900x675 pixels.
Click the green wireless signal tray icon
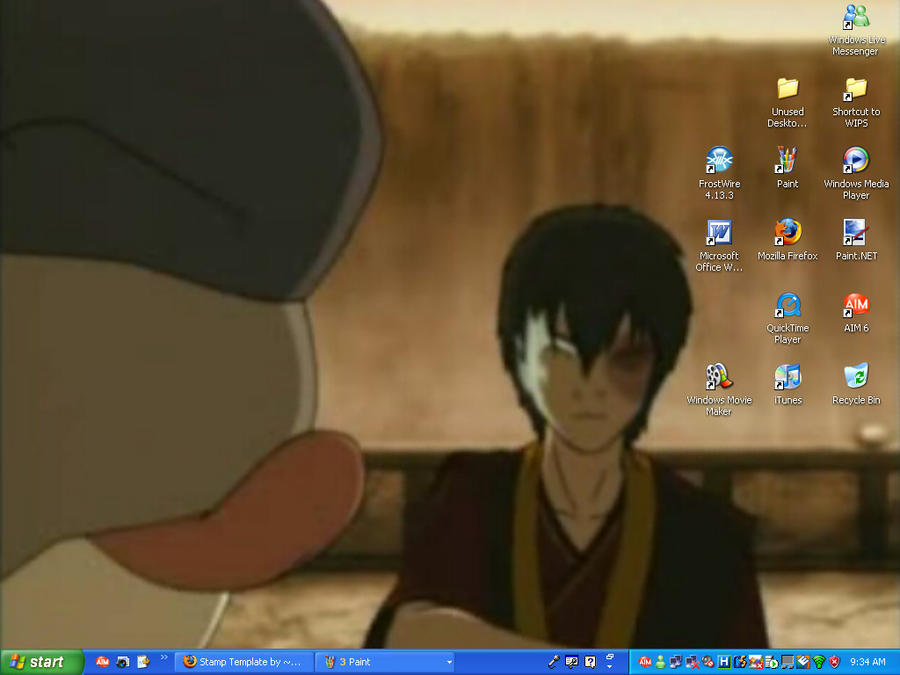(x=819, y=662)
